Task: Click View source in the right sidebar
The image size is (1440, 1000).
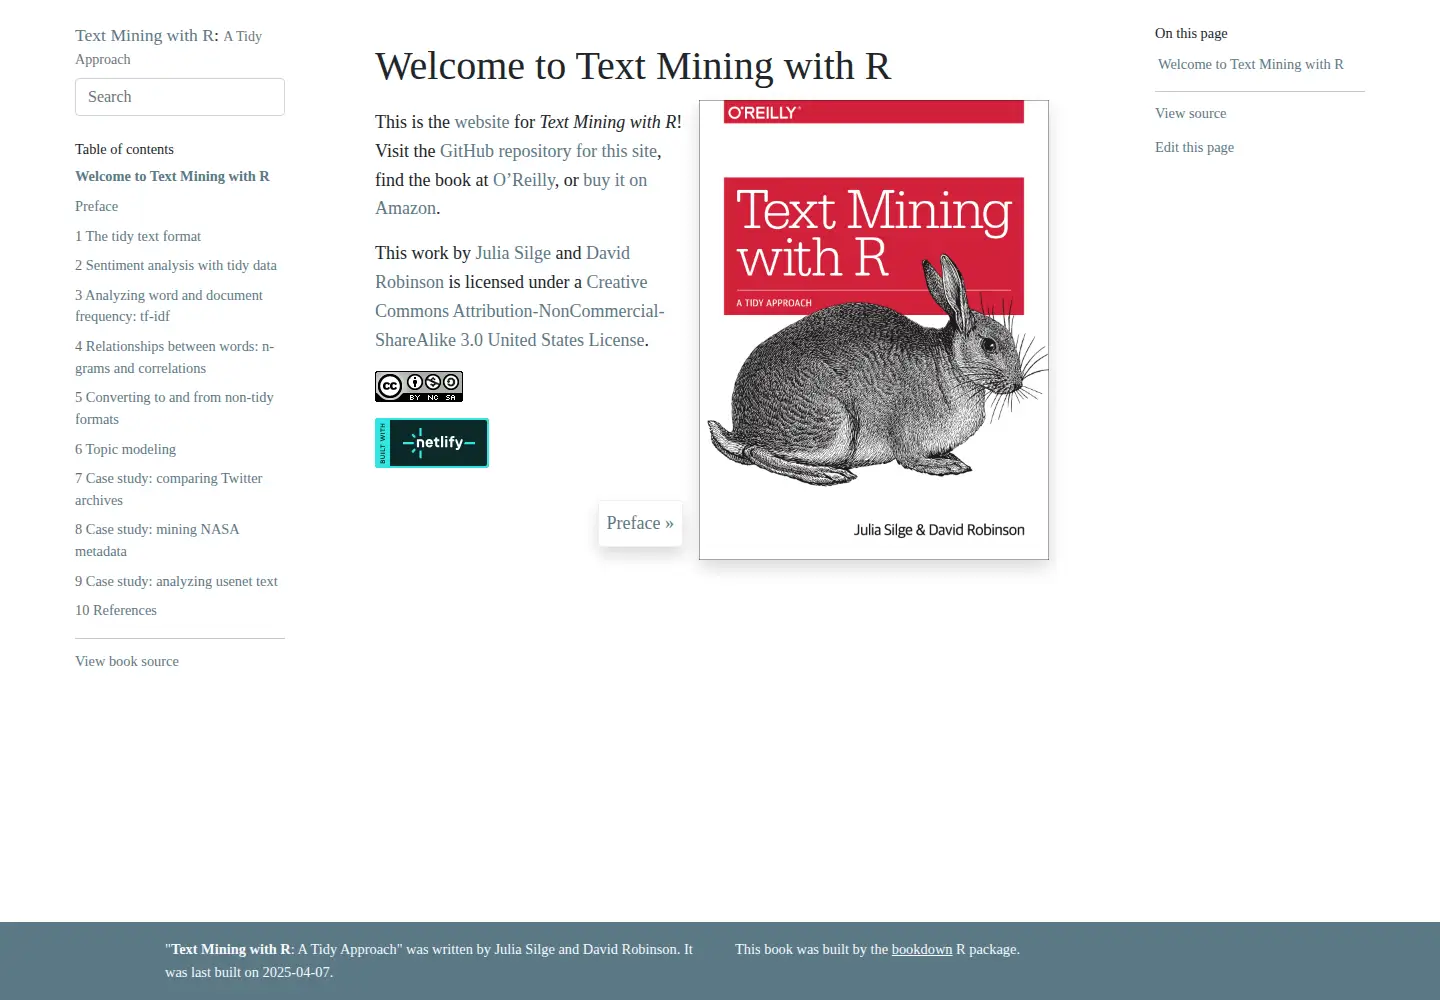Action: [1190, 113]
